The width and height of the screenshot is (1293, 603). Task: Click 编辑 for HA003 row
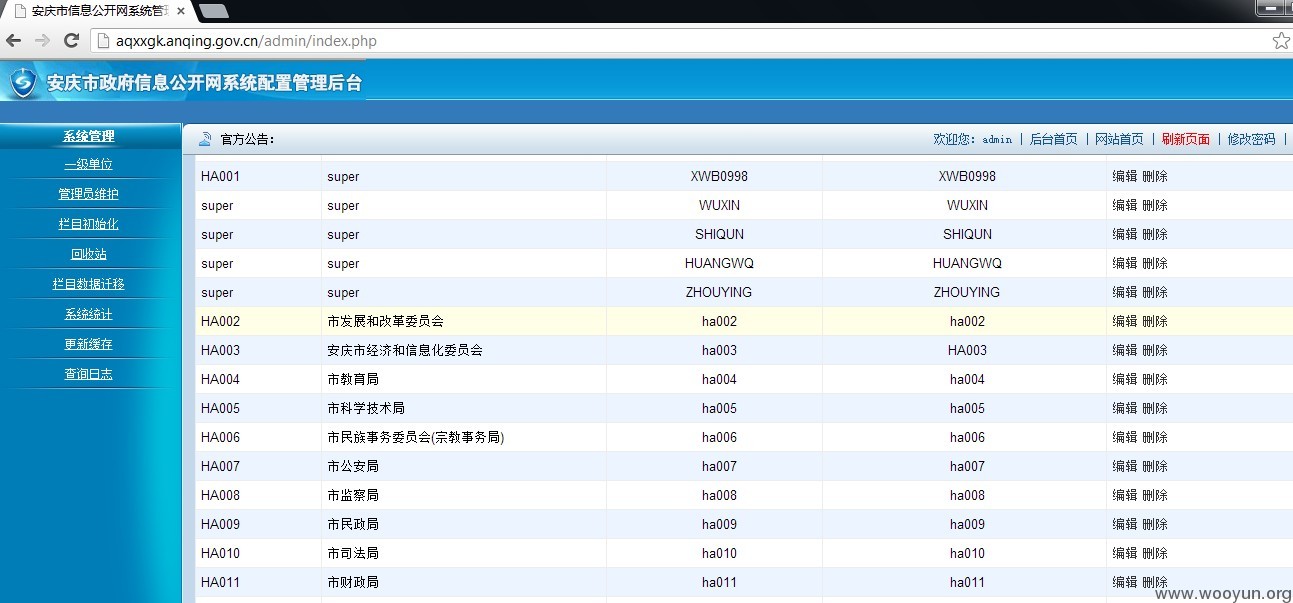click(1125, 350)
